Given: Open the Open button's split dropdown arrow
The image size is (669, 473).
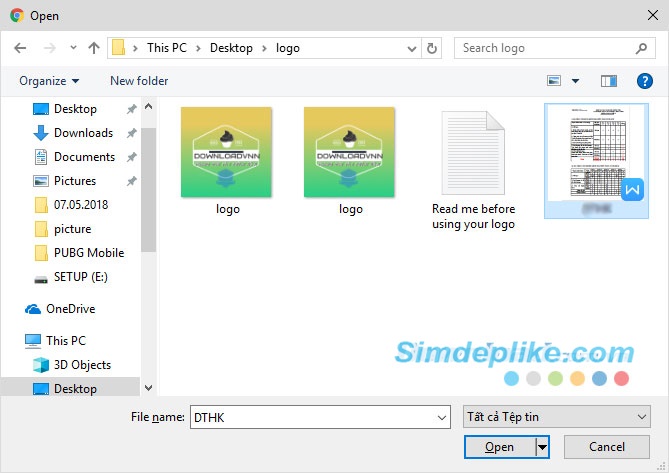Looking at the screenshot, I should 542,447.
